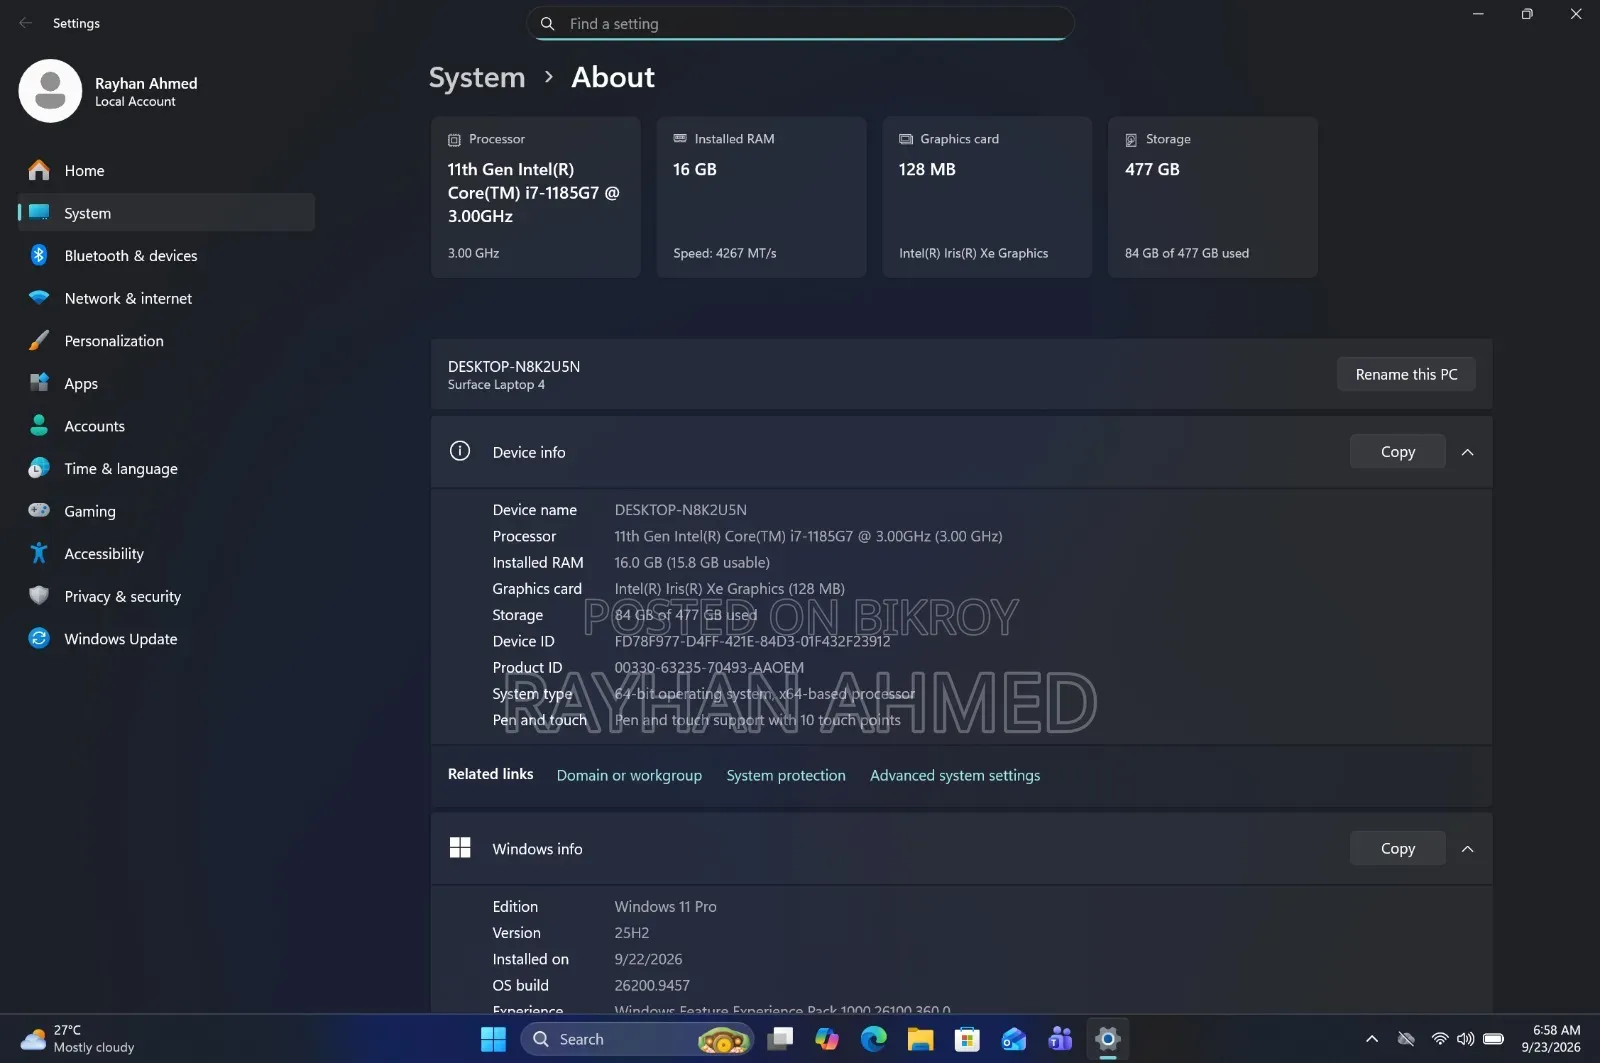Click the Accounts person icon
1600x1063 pixels.
[39, 426]
